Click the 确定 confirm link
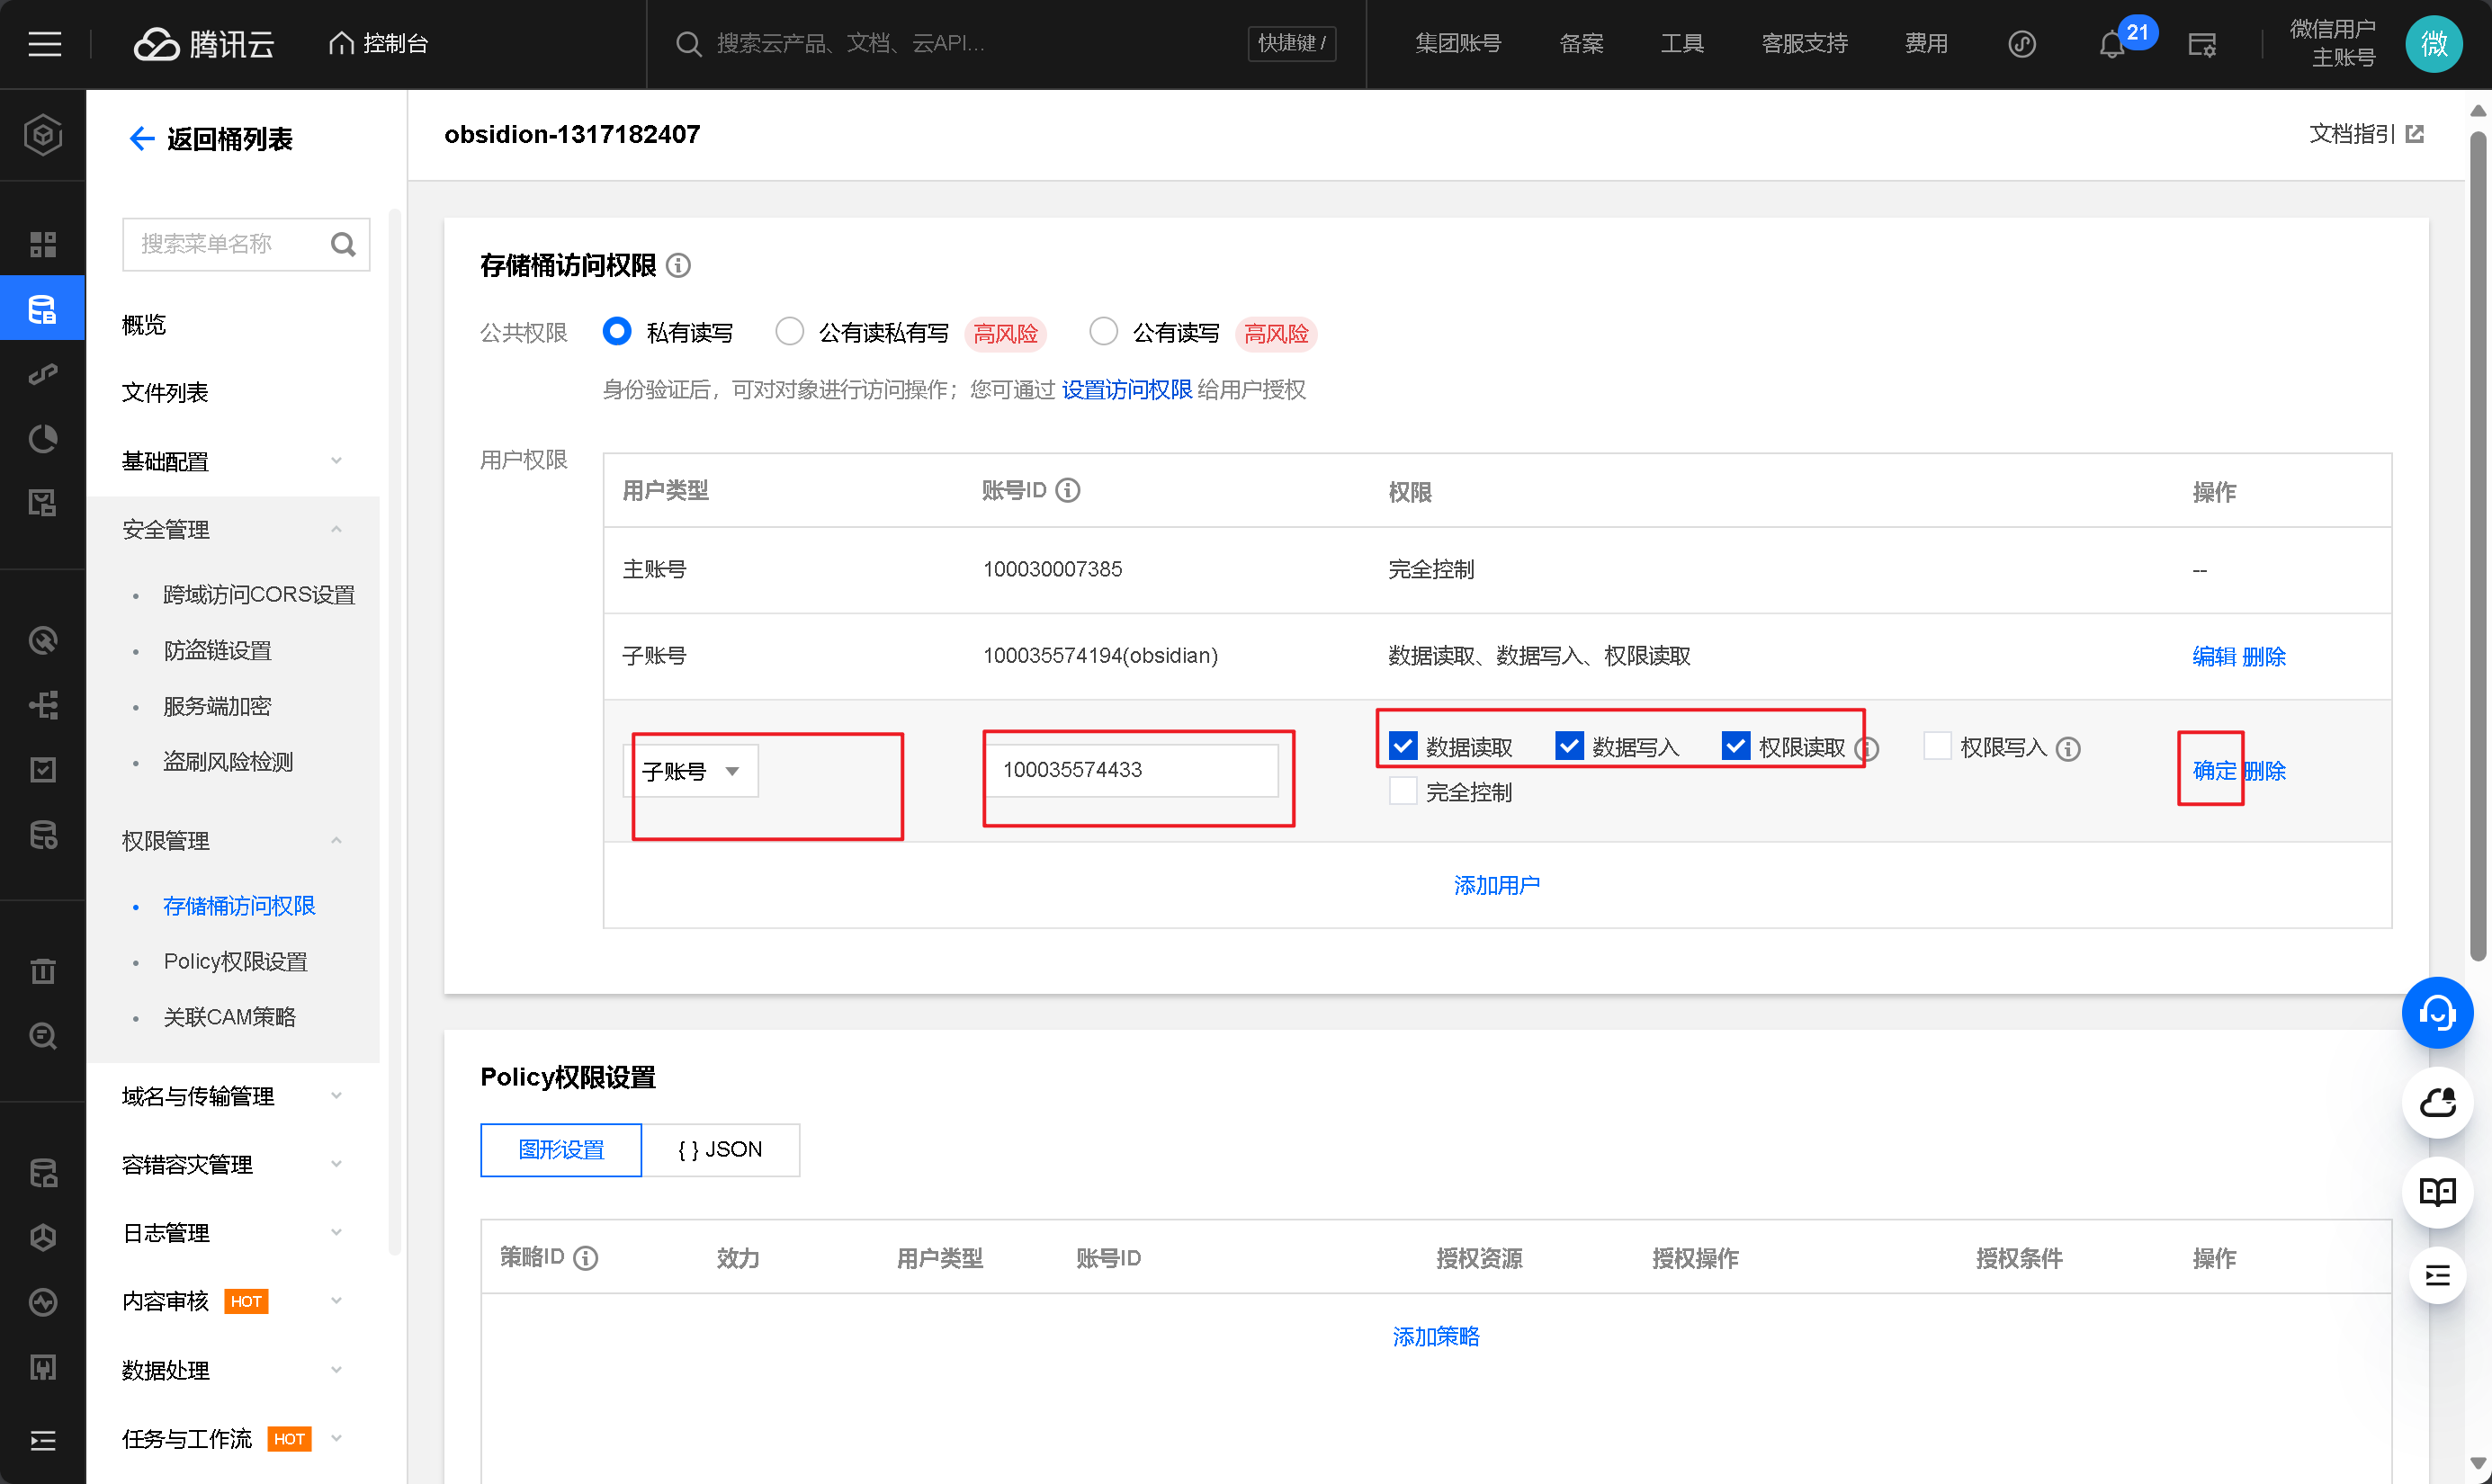The width and height of the screenshot is (2492, 1484). [x=2213, y=770]
